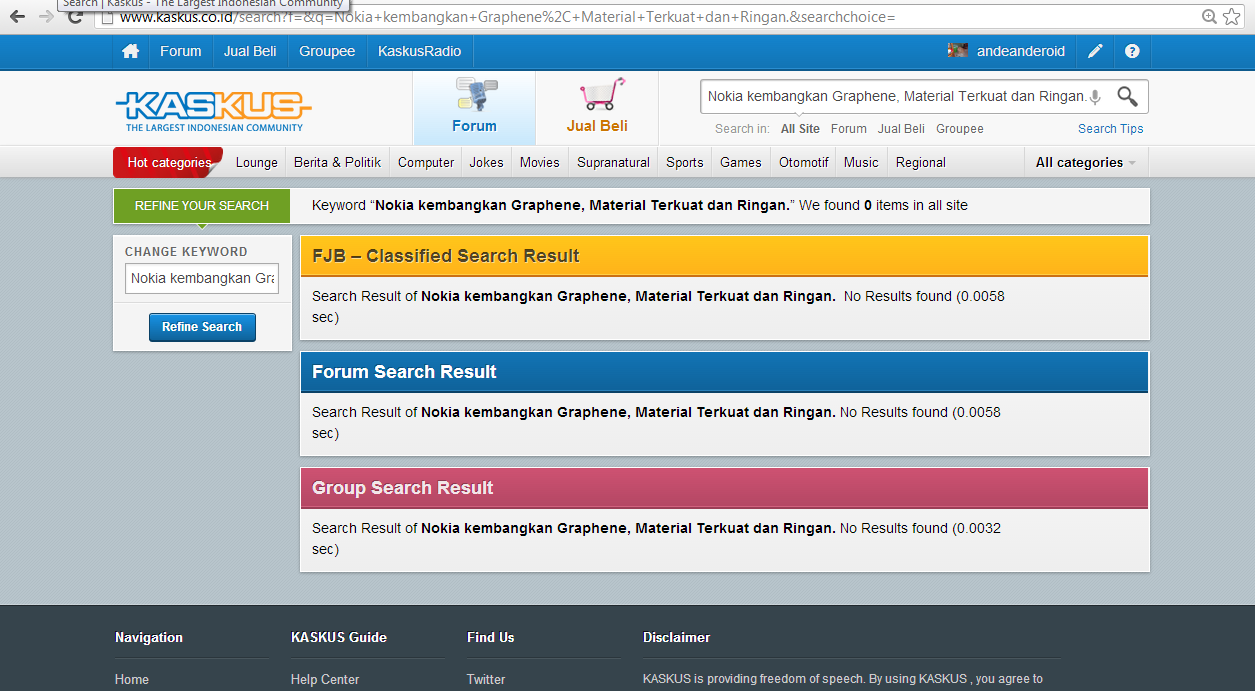Image resolution: width=1255 pixels, height=691 pixels.
Task: Click the Refine Your Search header
Action: (202, 206)
